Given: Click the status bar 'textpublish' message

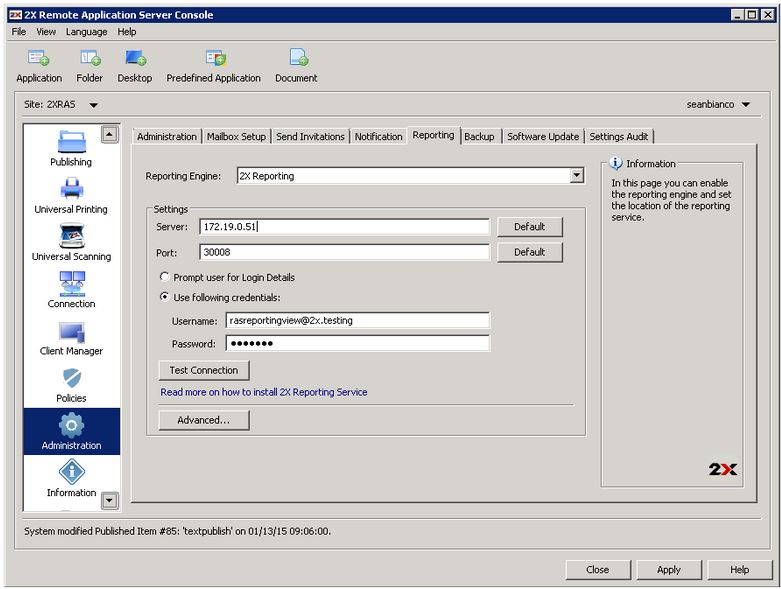Looking at the screenshot, I should click(177, 531).
